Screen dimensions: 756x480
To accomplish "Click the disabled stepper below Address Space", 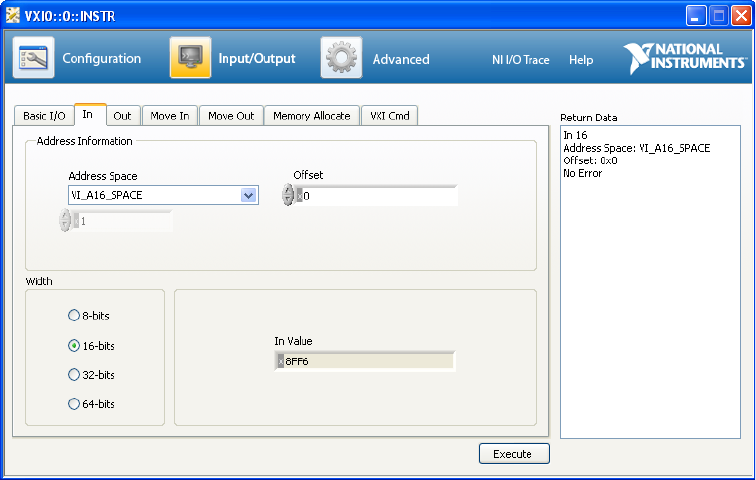I will [65, 220].
